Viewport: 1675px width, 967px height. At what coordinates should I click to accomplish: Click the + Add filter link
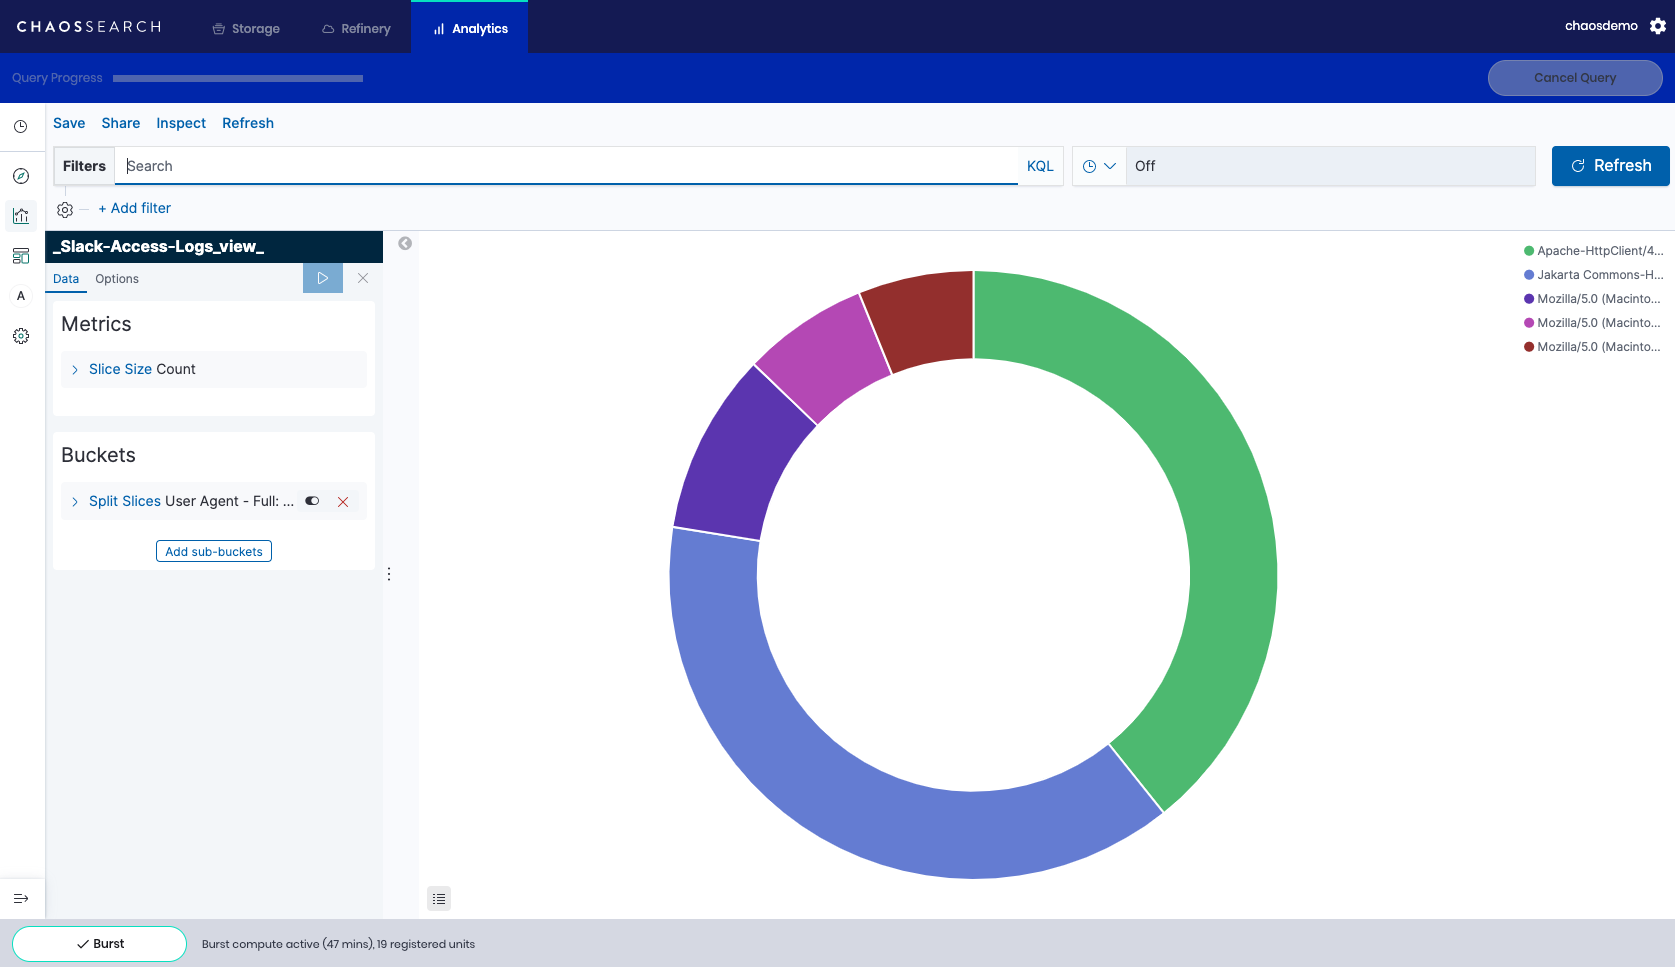point(134,208)
